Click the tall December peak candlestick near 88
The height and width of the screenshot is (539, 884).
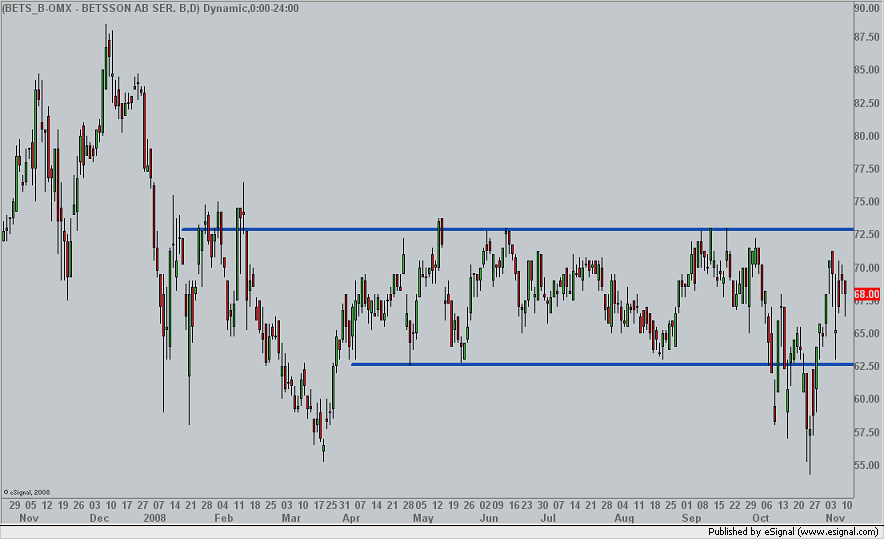(x=106, y=56)
